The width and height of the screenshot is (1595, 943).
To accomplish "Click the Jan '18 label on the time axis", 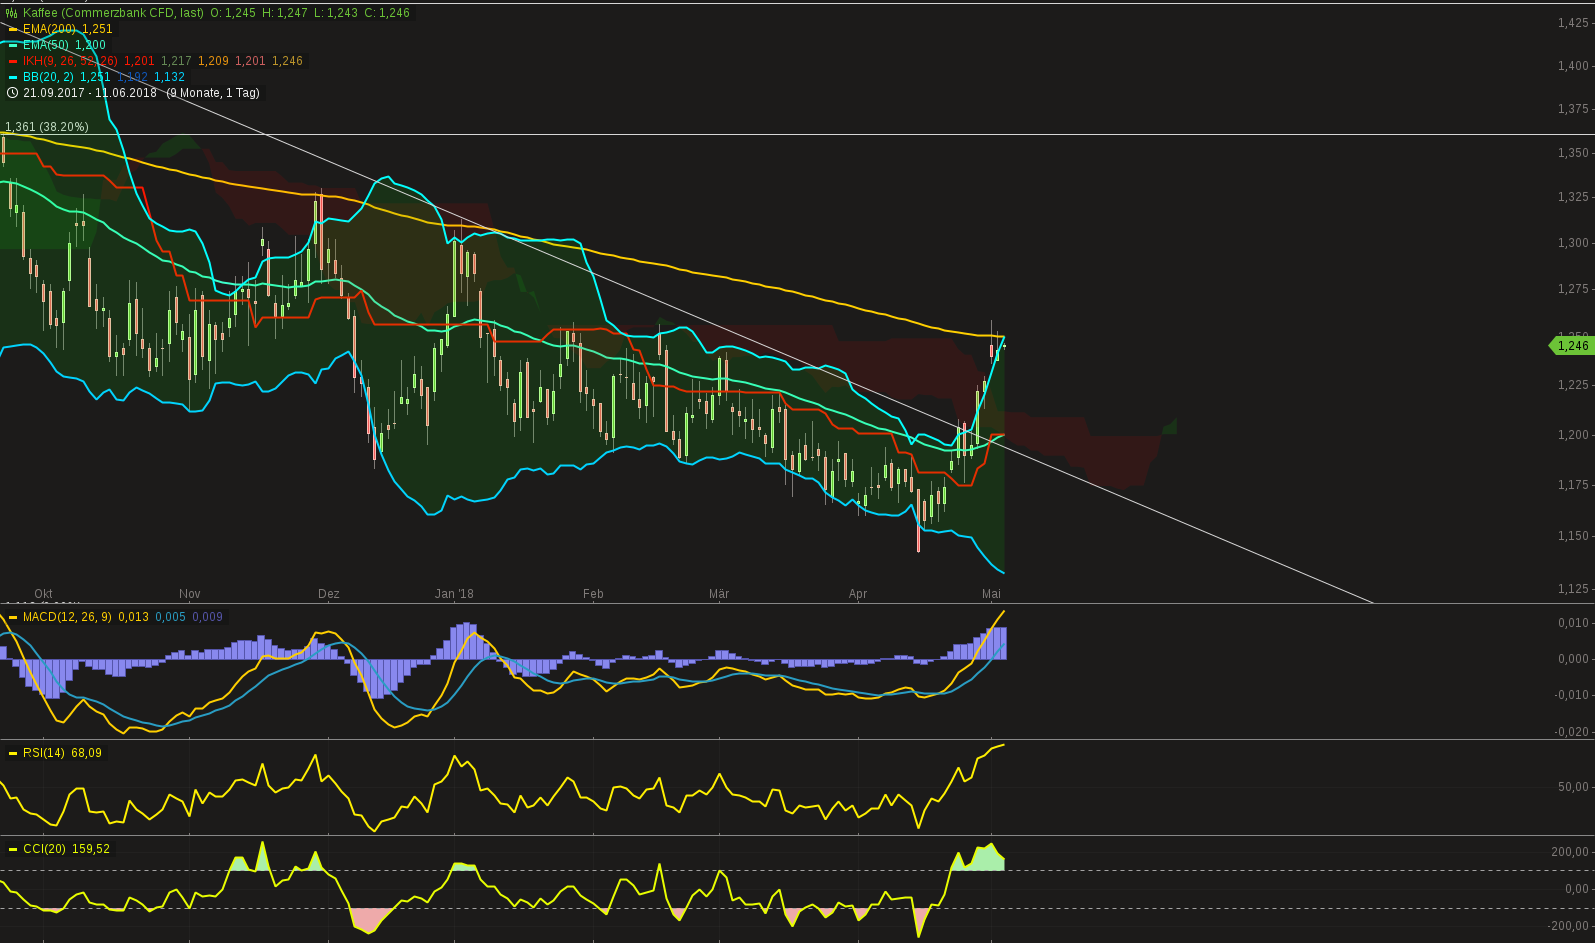I will [x=454, y=594].
